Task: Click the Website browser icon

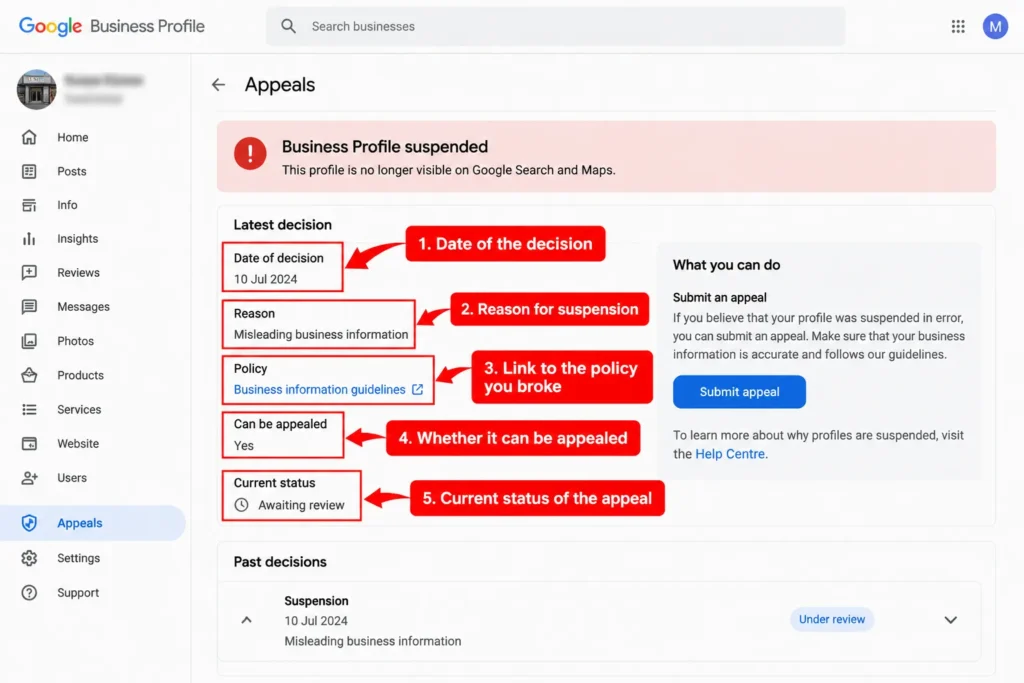Action: coord(29,443)
